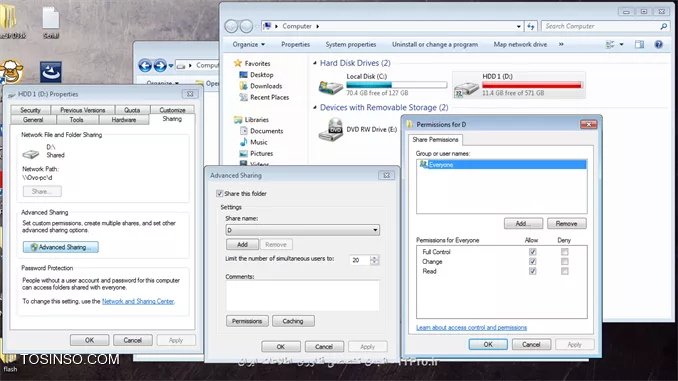
Task: Click the change view icon
Action: 610,44
